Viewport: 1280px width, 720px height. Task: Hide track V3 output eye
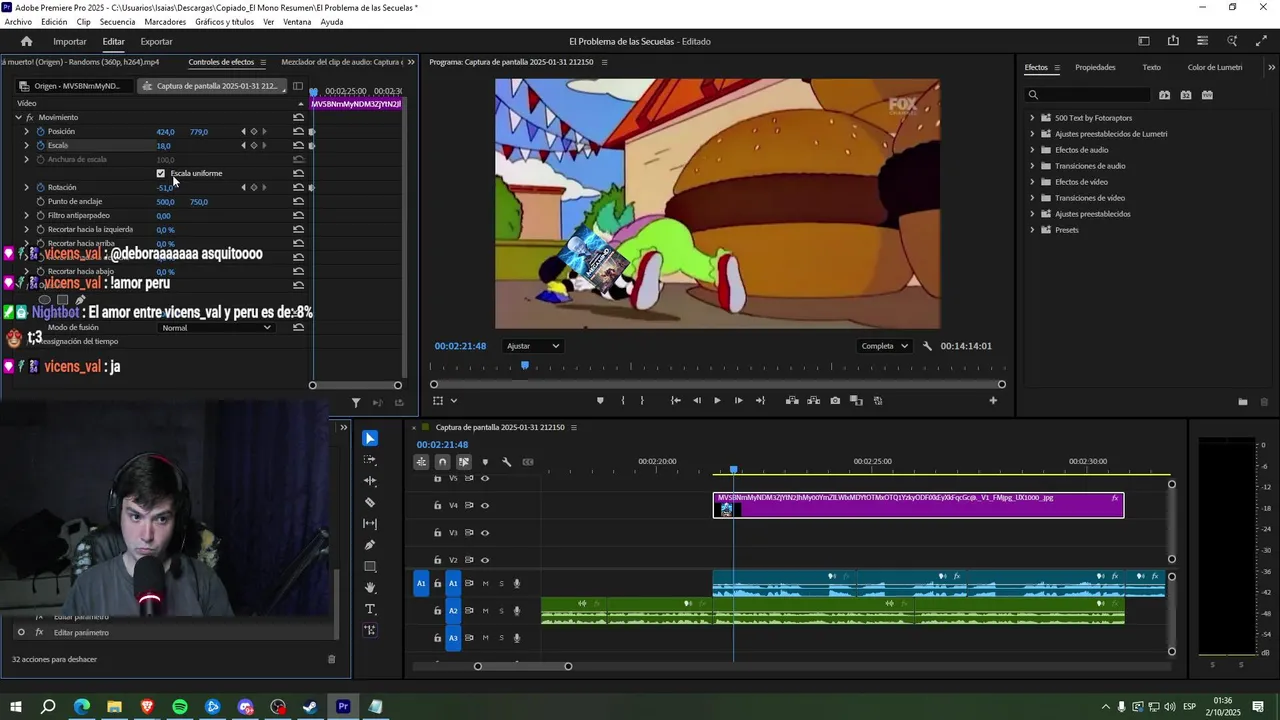click(x=485, y=533)
